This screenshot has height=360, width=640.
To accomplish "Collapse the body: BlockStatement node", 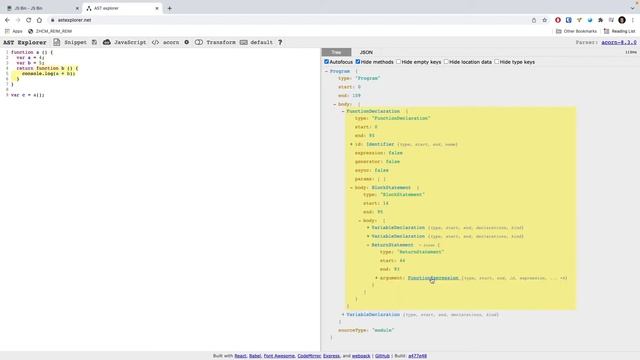I will pyautogui.click(x=351, y=187).
